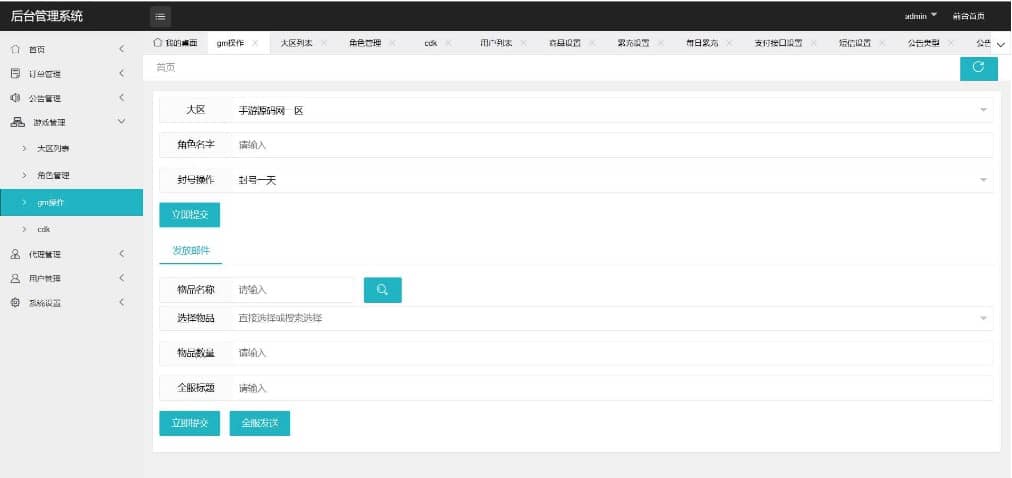This screenshot has height=478, width=1012.
Task: Expand the 选择物品 dropdown list
Action: click(610, 318)
